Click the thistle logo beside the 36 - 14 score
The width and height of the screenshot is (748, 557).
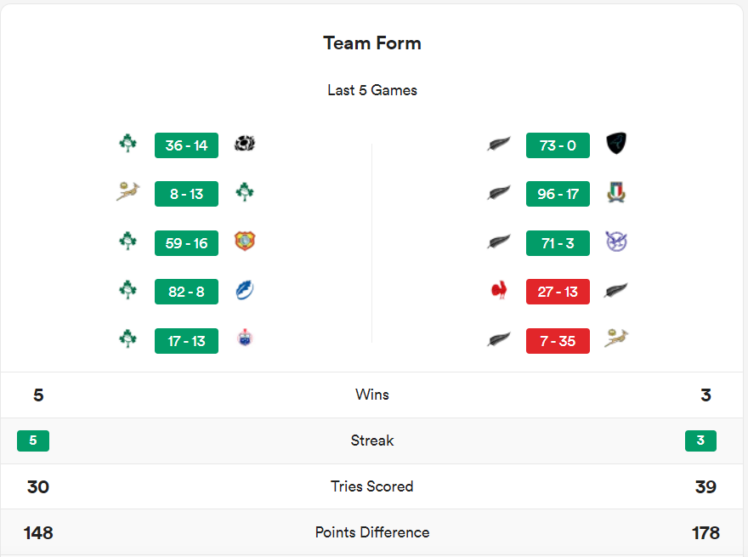tap(244, 144)
